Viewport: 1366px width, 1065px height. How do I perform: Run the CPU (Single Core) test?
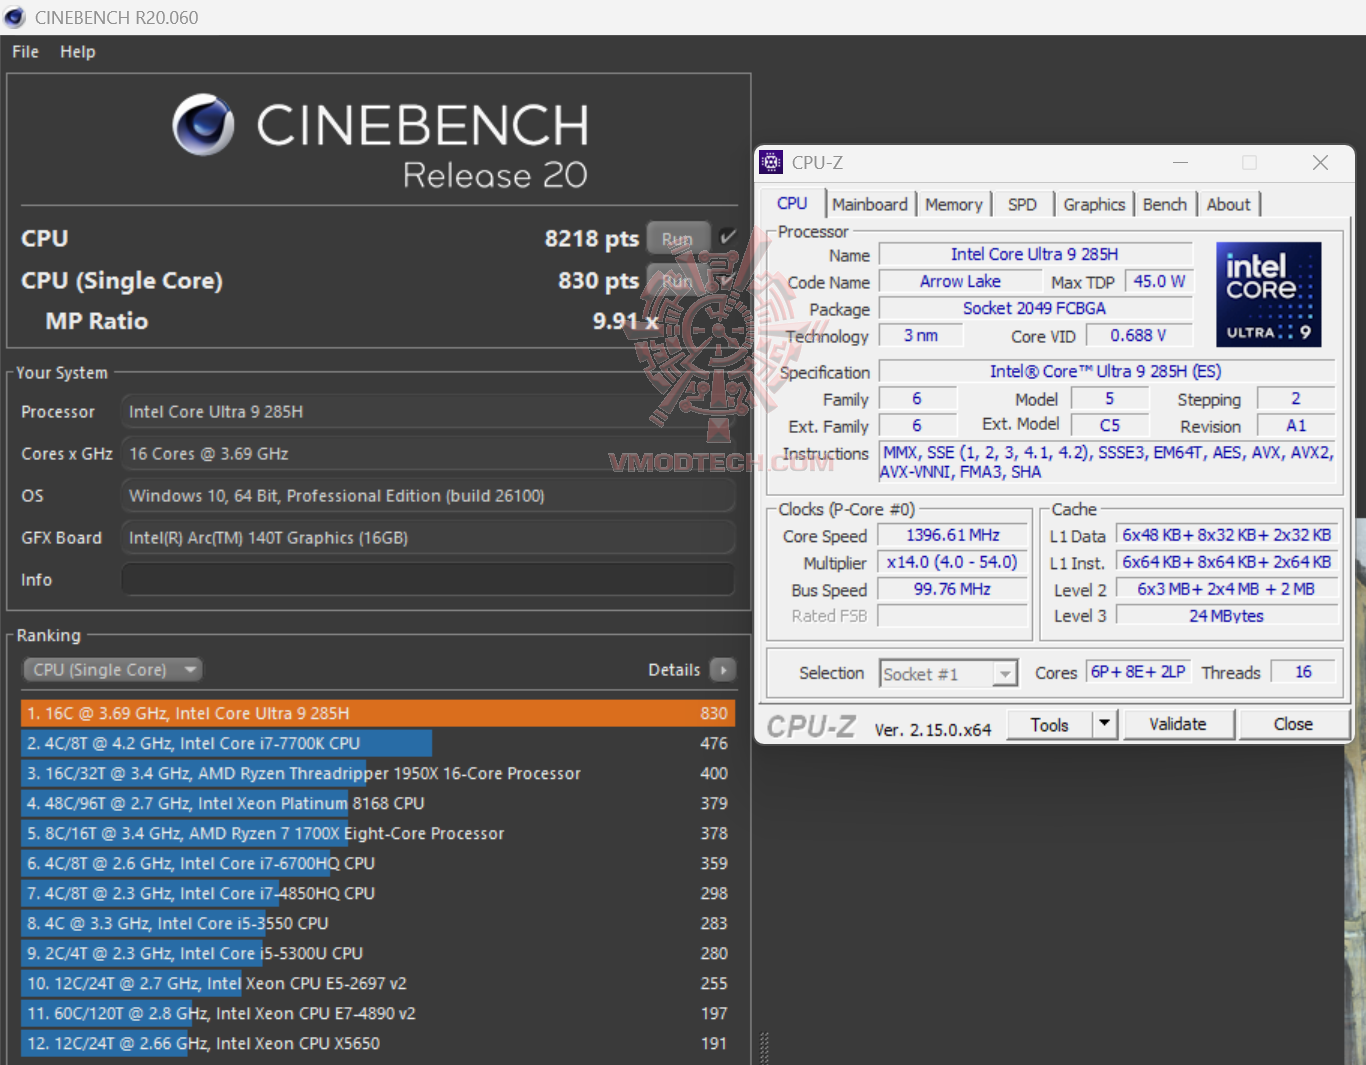[677, 281]
